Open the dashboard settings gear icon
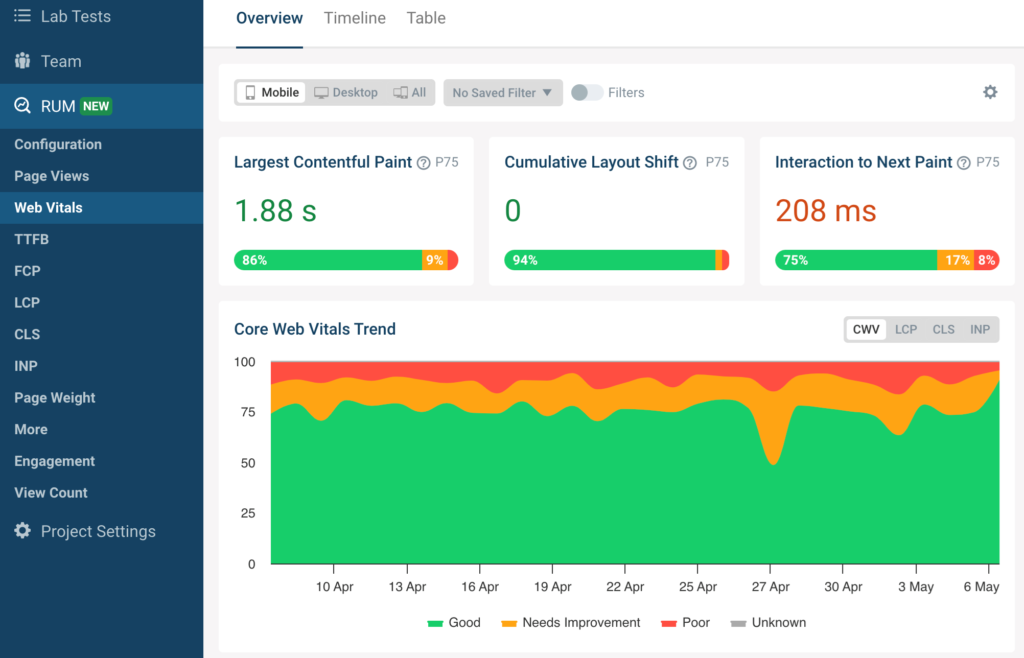The height and width of the screenshot is (658, 1024). 990,91
